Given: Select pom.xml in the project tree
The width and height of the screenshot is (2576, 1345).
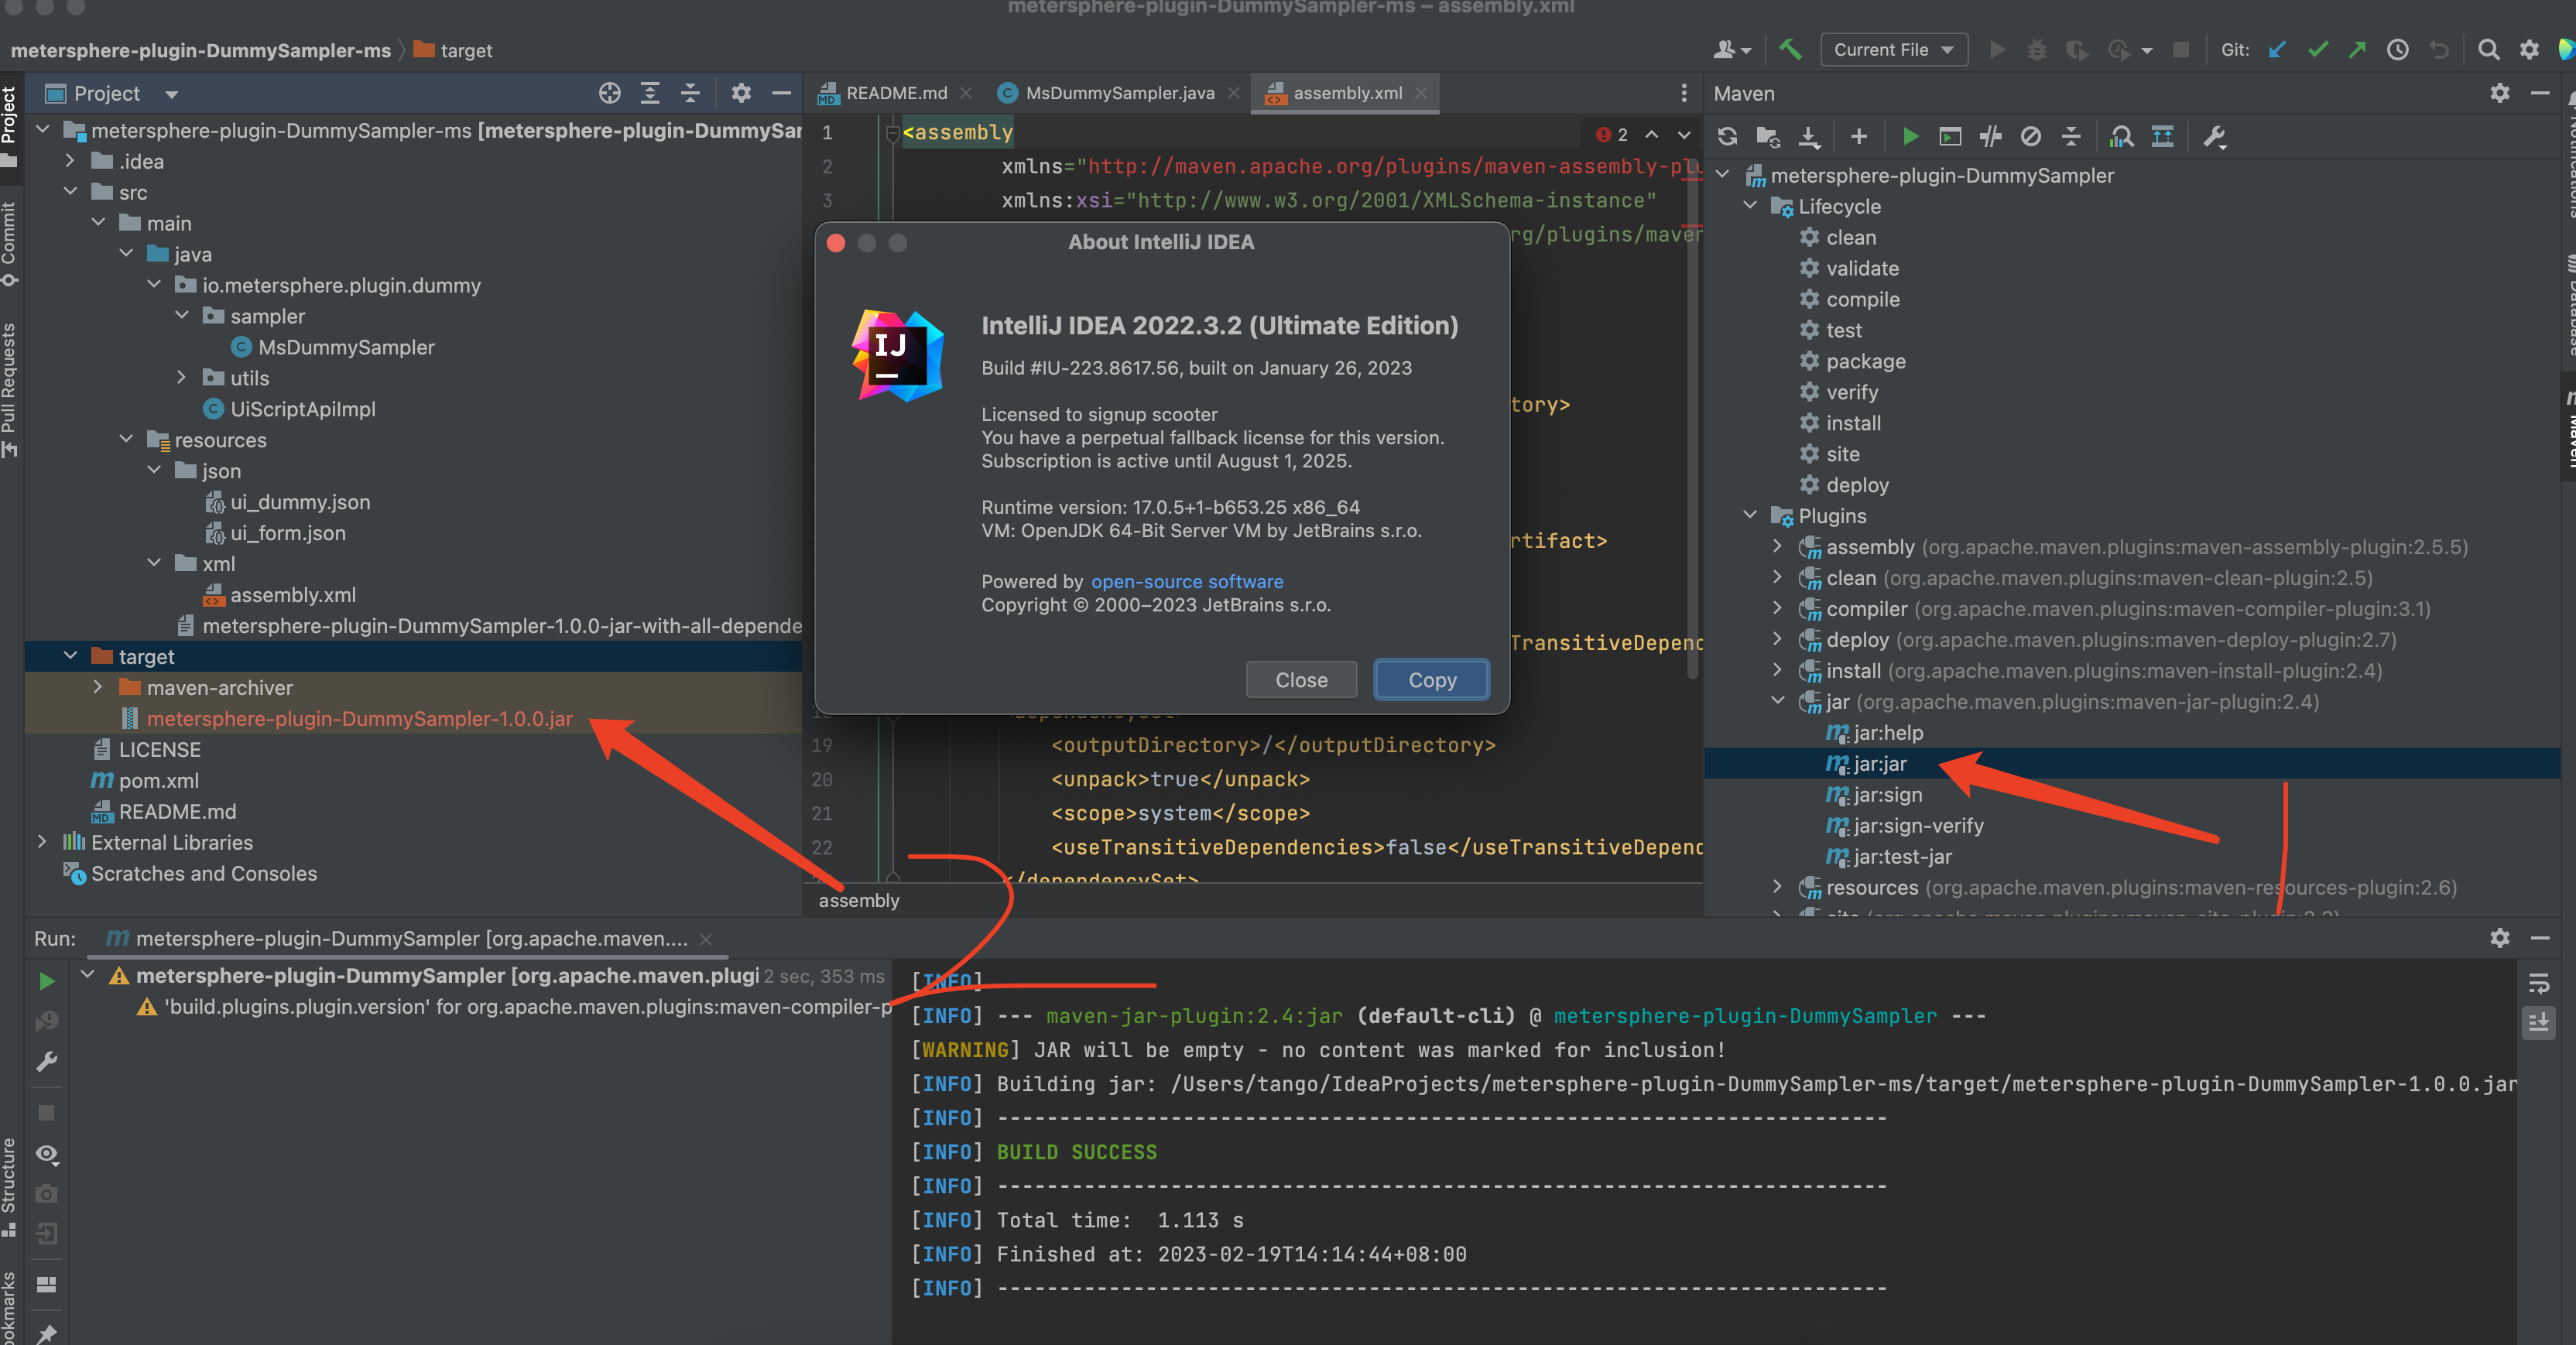Looking at the screenshot, I should (158, 780).
